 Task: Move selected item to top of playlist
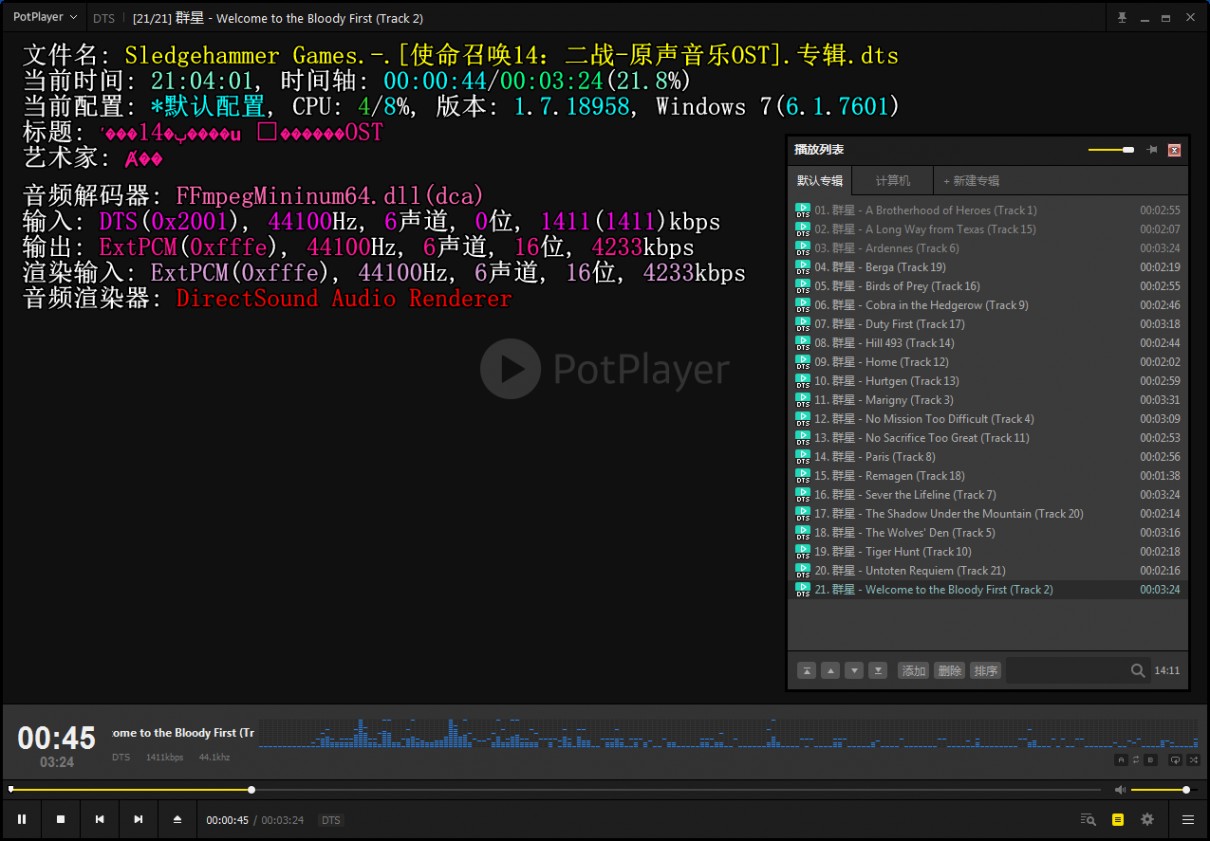[x=806, y=671]
